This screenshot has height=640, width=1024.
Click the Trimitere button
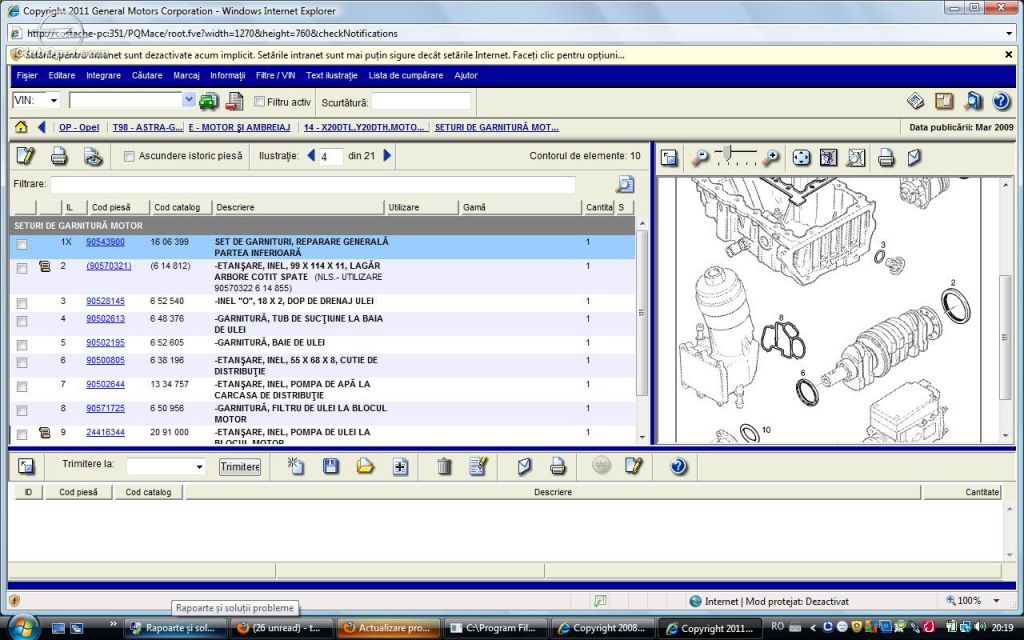pyautogui.click(x=240, y=467)
